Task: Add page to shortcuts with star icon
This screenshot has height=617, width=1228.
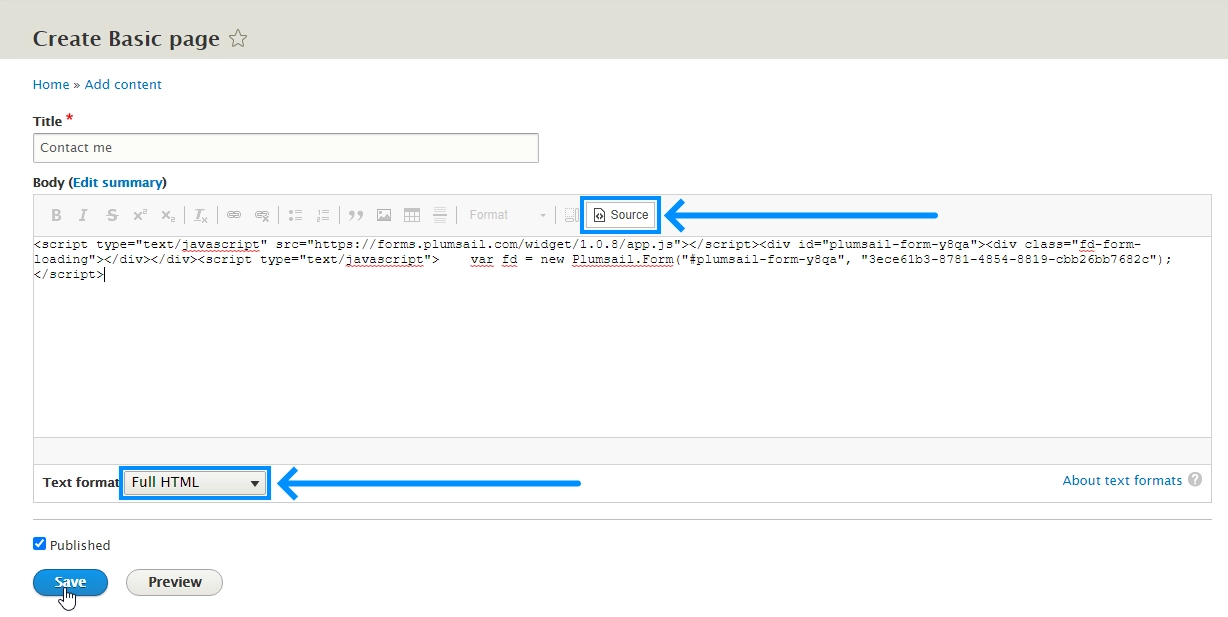Action: pyautogui.click(x=238, y=39)
